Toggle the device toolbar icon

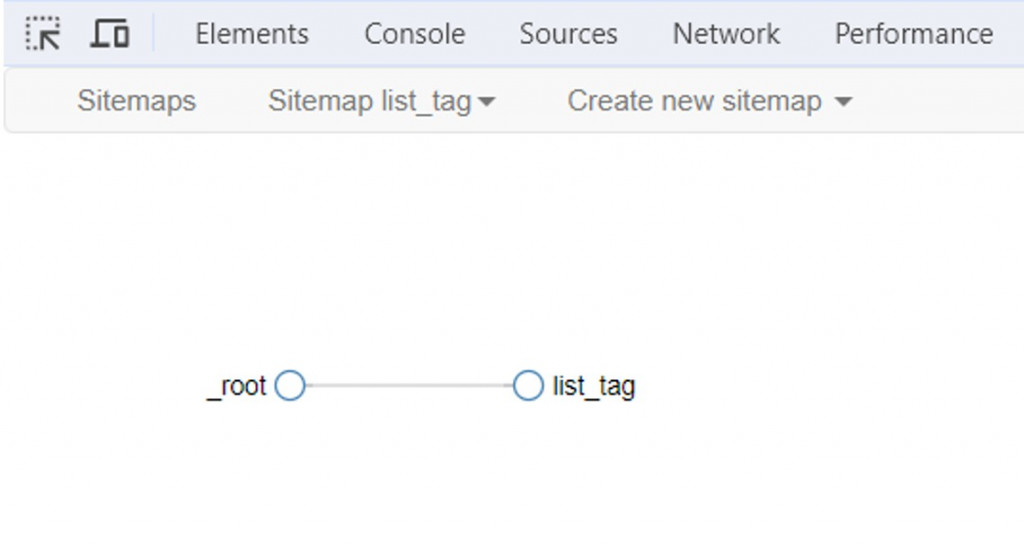(x=110, y=33)
